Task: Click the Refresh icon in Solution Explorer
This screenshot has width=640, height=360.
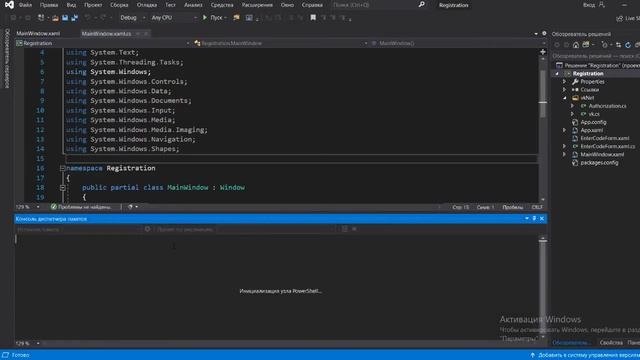Action: [x=628, y=45]
